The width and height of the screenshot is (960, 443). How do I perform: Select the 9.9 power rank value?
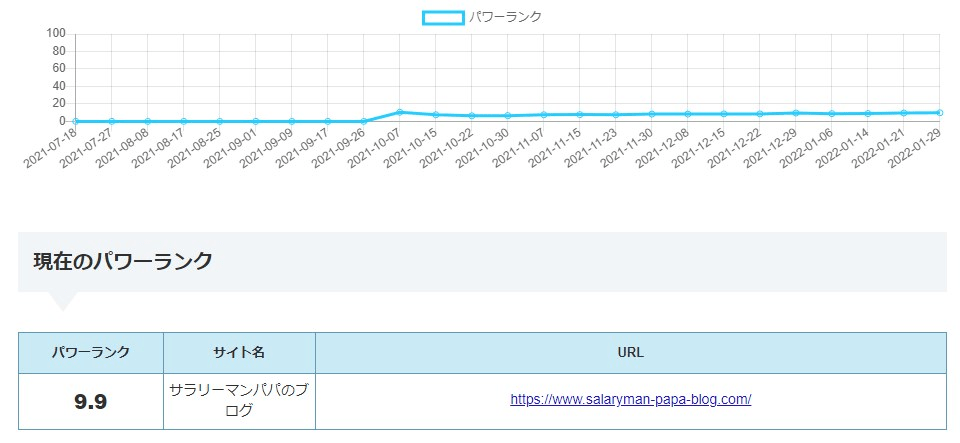click(91, 402)
